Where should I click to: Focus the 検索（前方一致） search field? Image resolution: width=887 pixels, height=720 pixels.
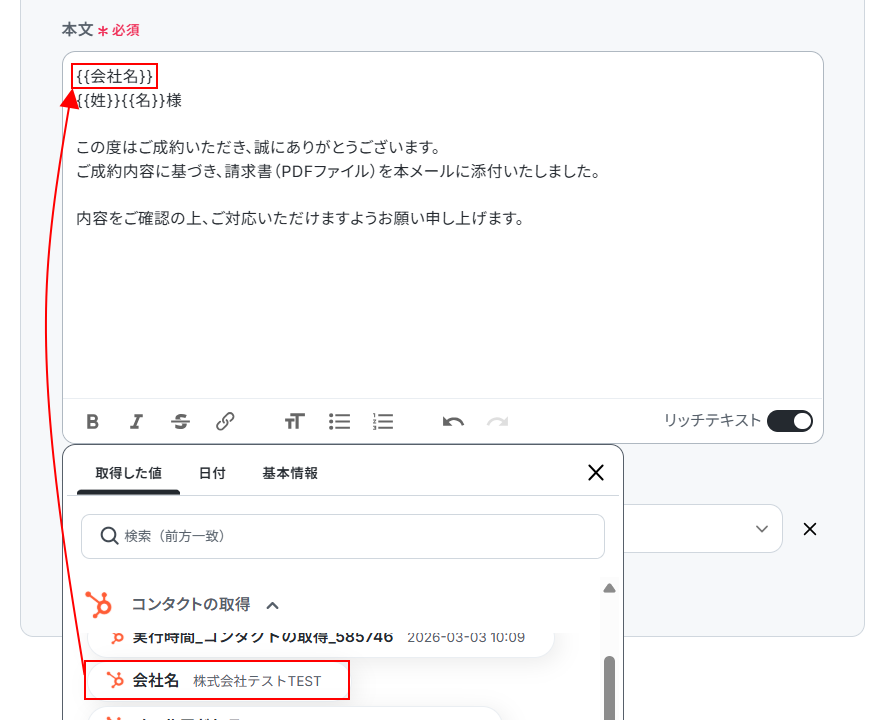(343, 536)
